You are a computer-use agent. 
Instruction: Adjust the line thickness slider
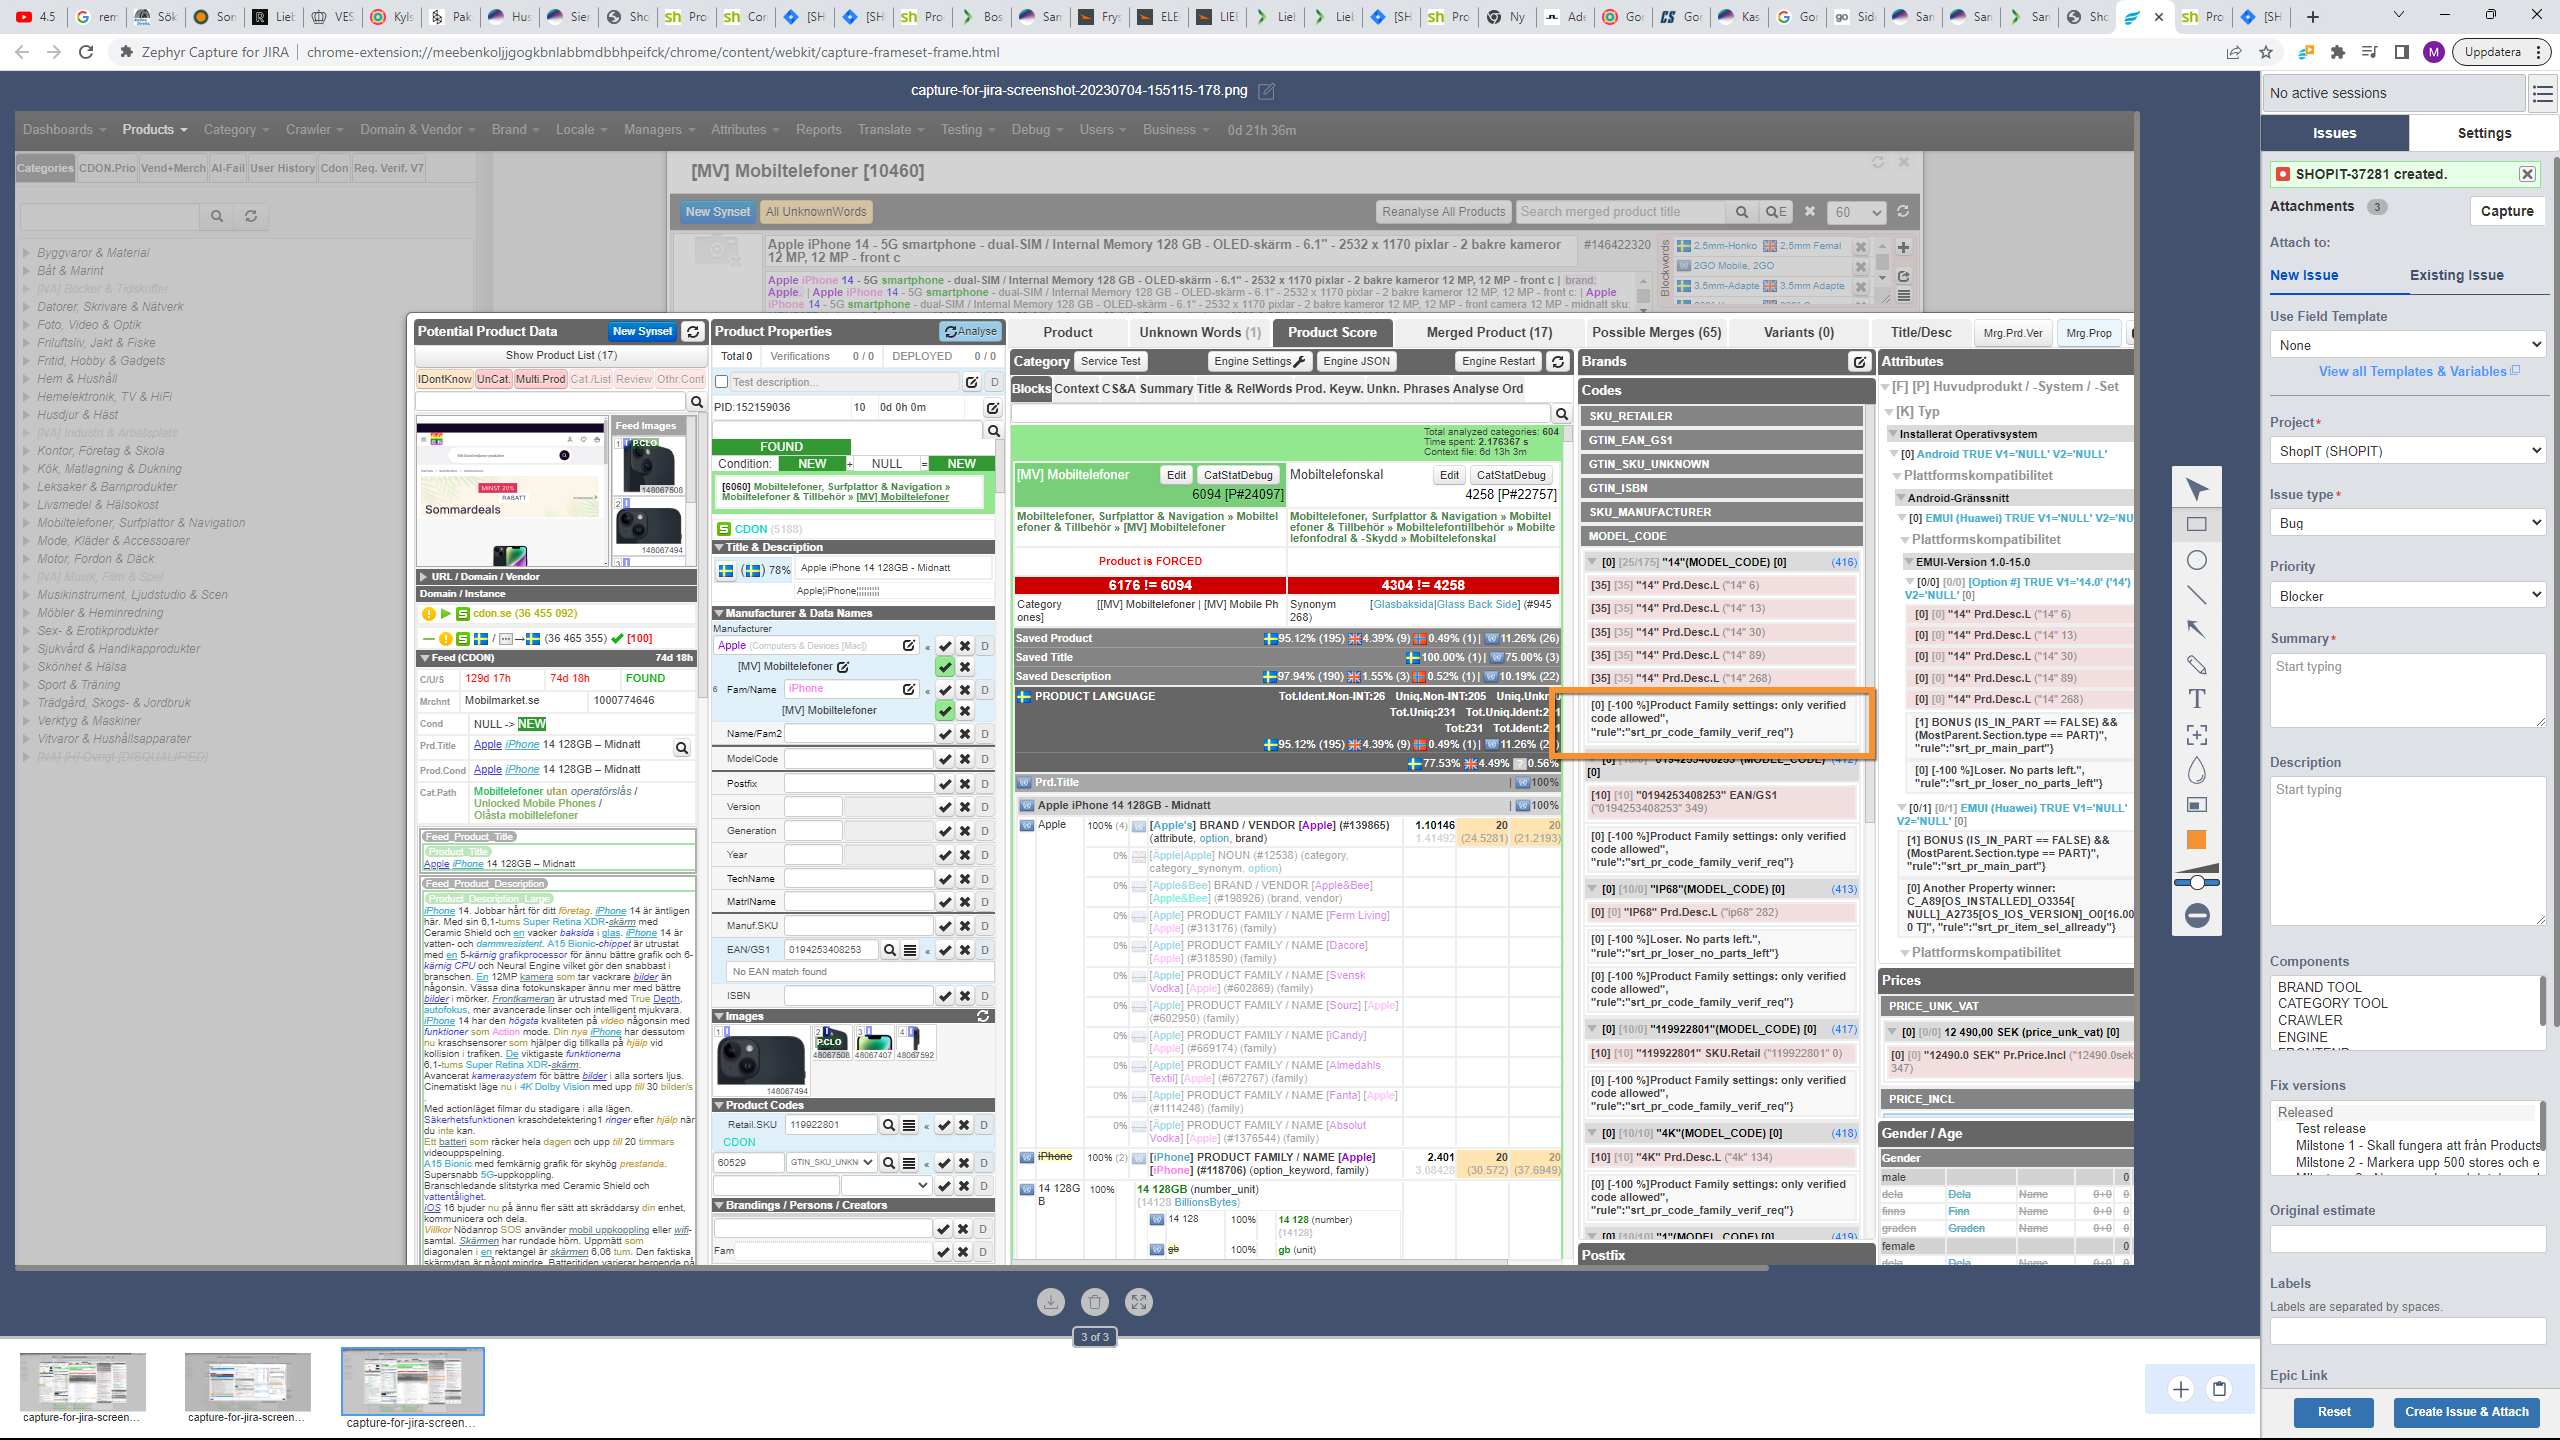click(2196, 881)
